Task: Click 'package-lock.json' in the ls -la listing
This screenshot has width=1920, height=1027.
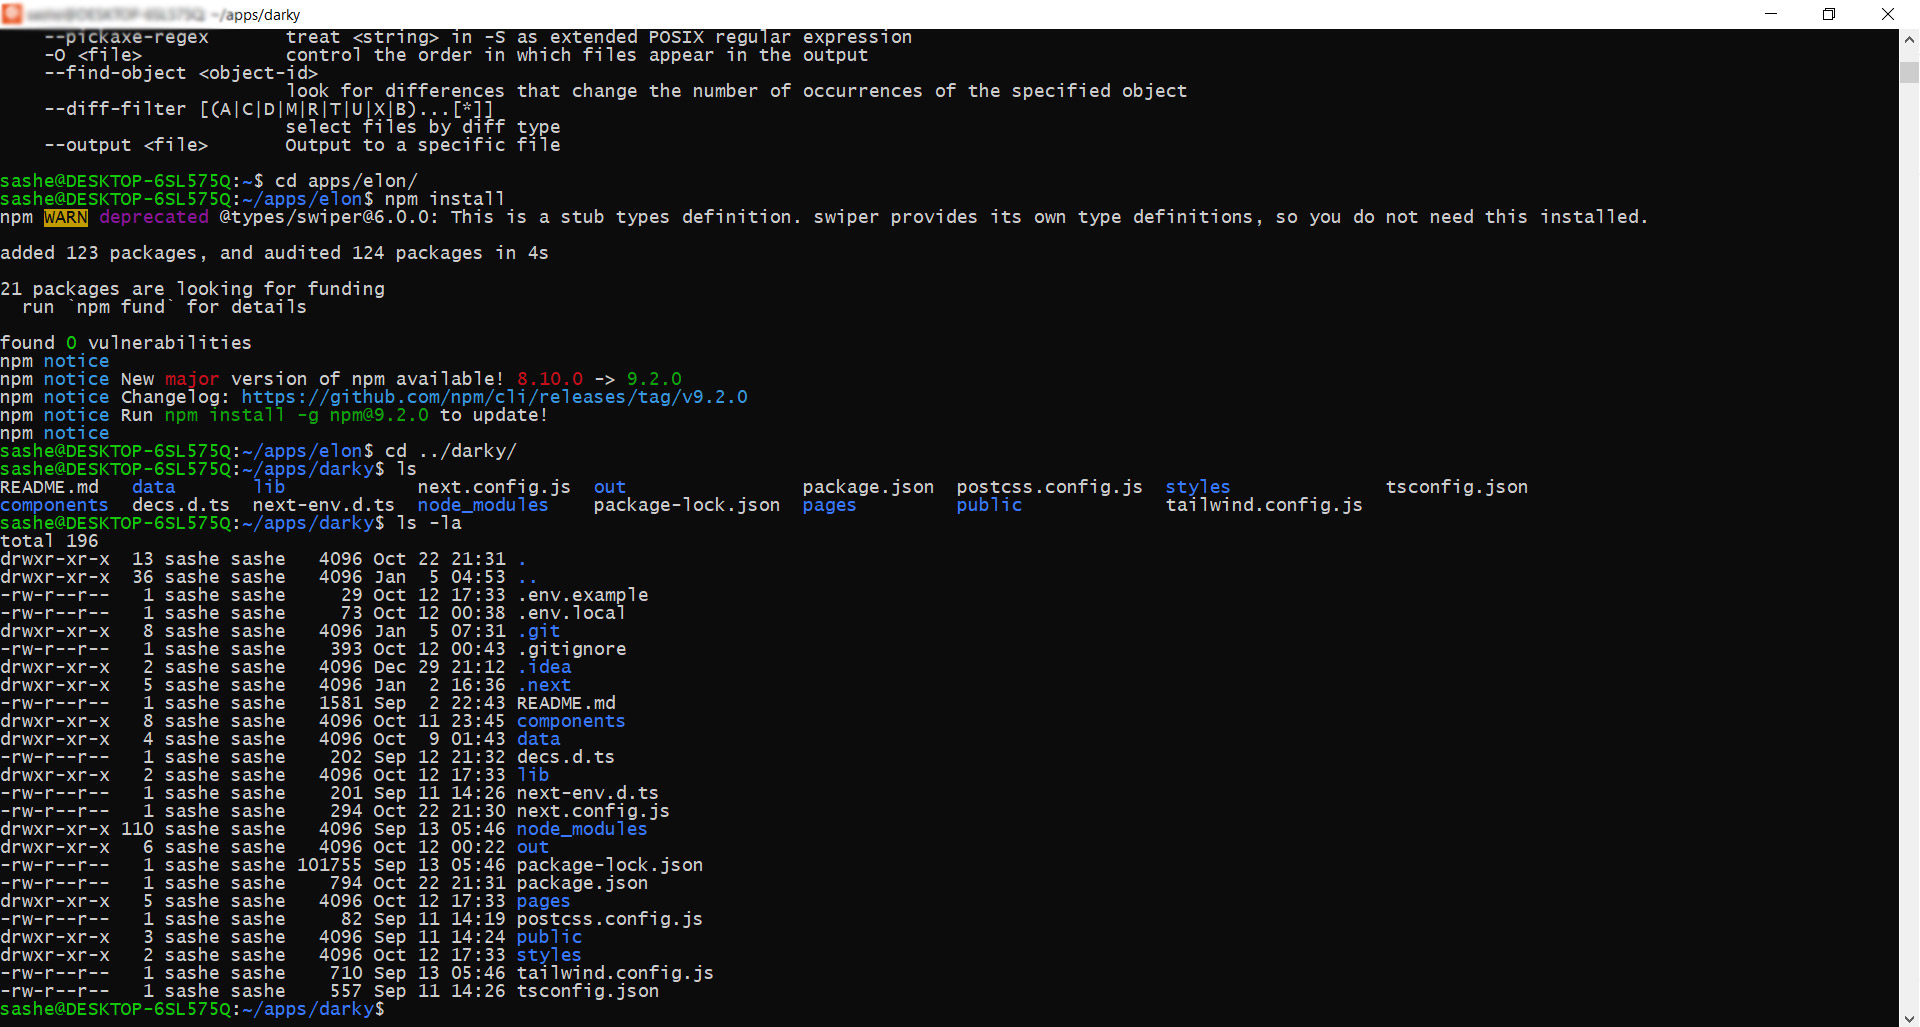Action: 610,865
